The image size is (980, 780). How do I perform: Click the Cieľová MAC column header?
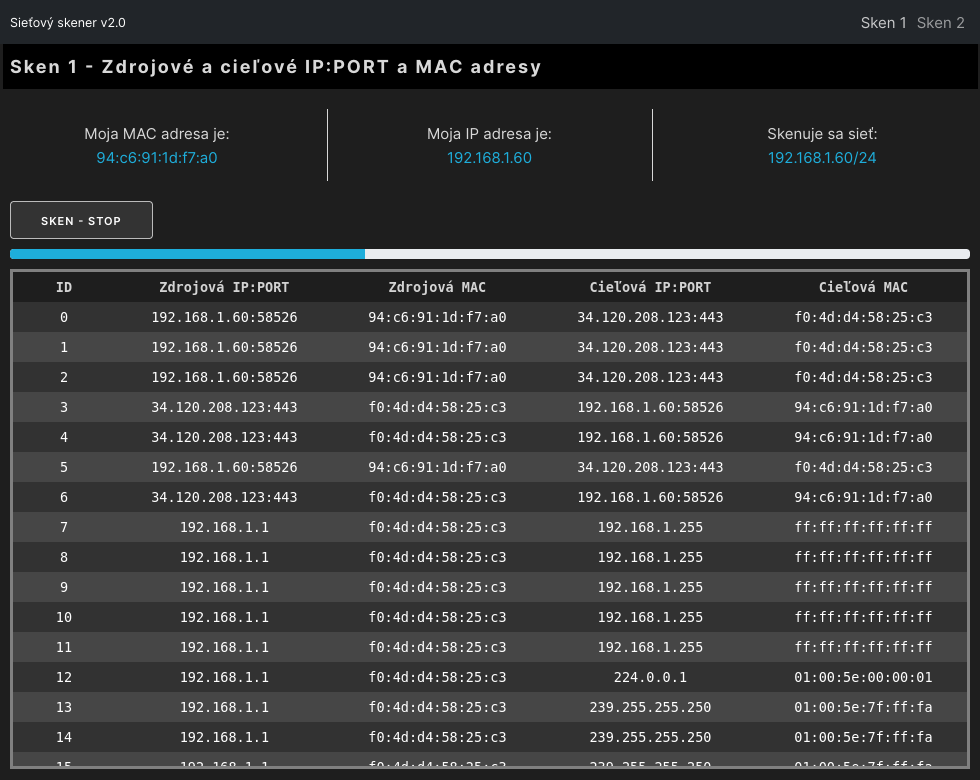tap(863, 287)
